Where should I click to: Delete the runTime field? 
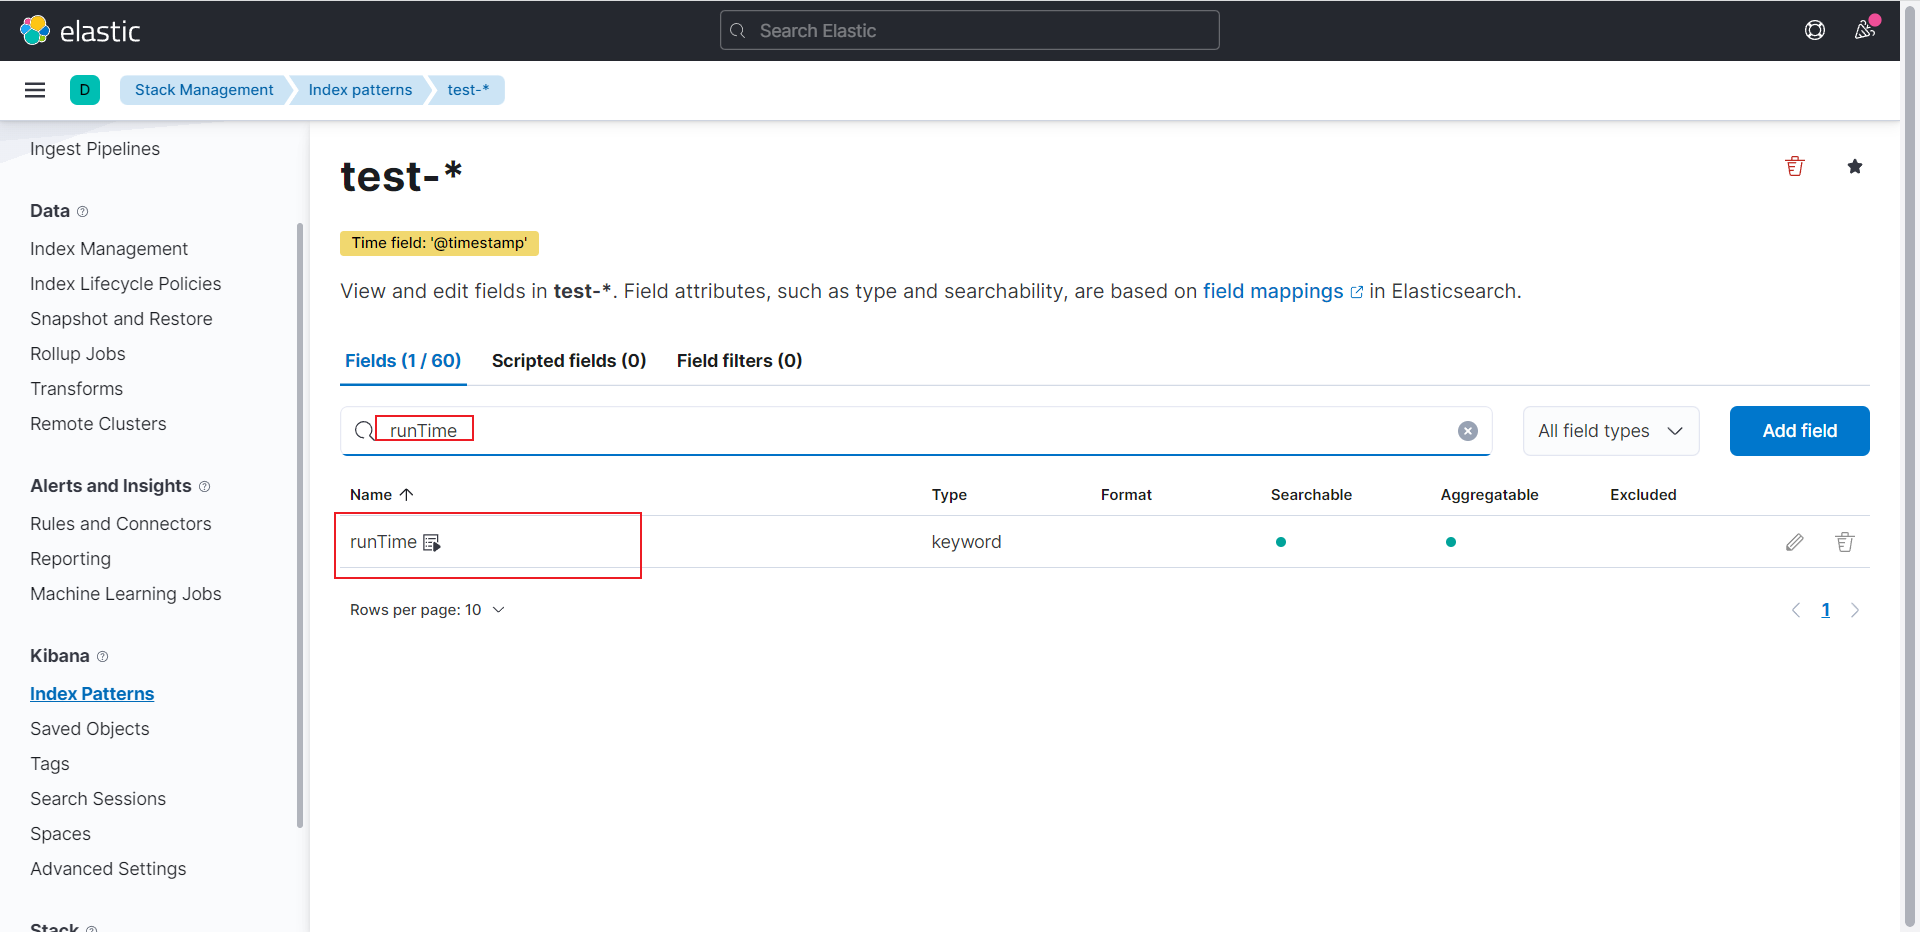1845,542
